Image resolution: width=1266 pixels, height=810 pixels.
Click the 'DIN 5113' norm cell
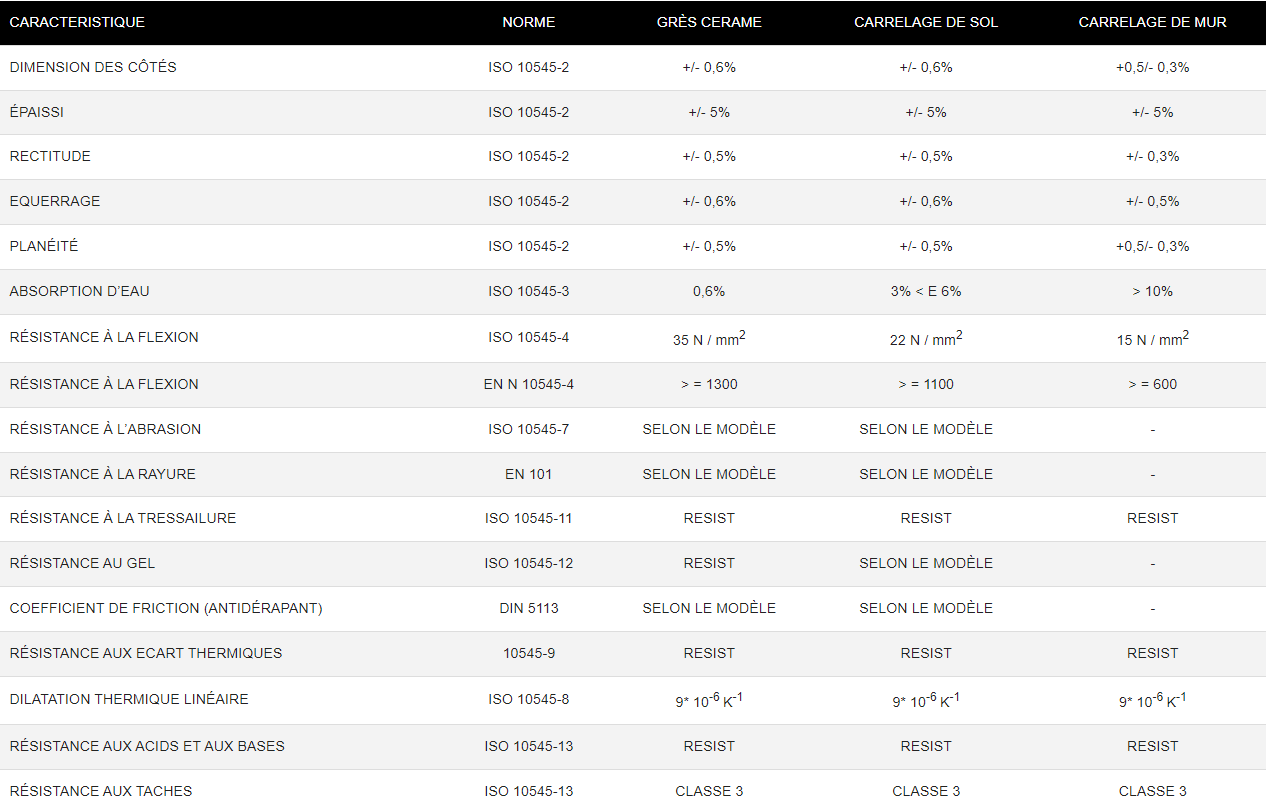(528, 608)
